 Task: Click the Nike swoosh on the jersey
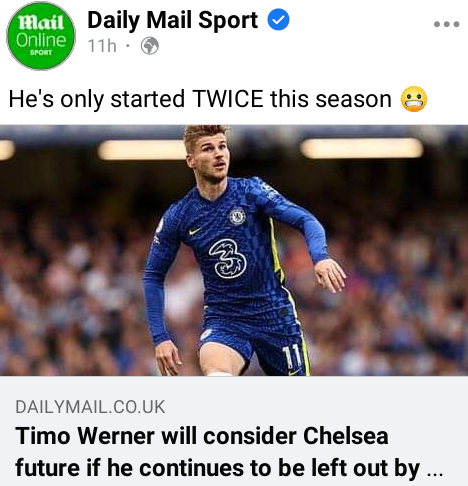click(x=195, y=231)
